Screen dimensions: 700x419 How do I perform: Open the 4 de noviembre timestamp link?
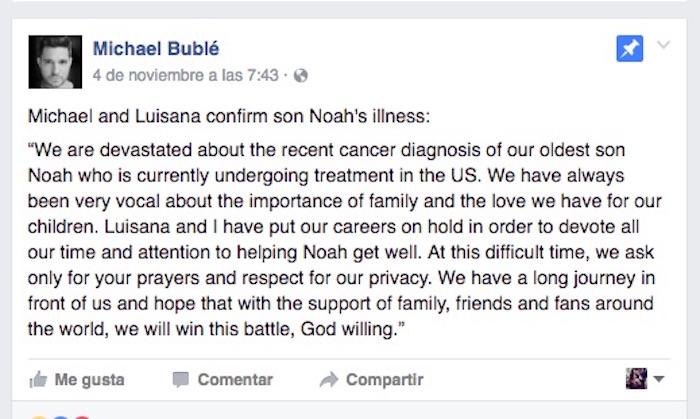pyautogui.click(x=184, y=75)
